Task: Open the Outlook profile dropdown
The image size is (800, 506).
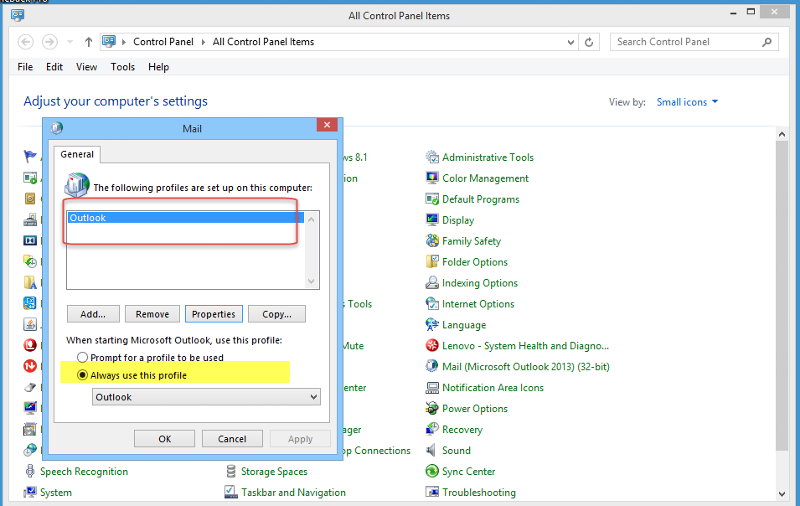Action: [x=206, y=397]
